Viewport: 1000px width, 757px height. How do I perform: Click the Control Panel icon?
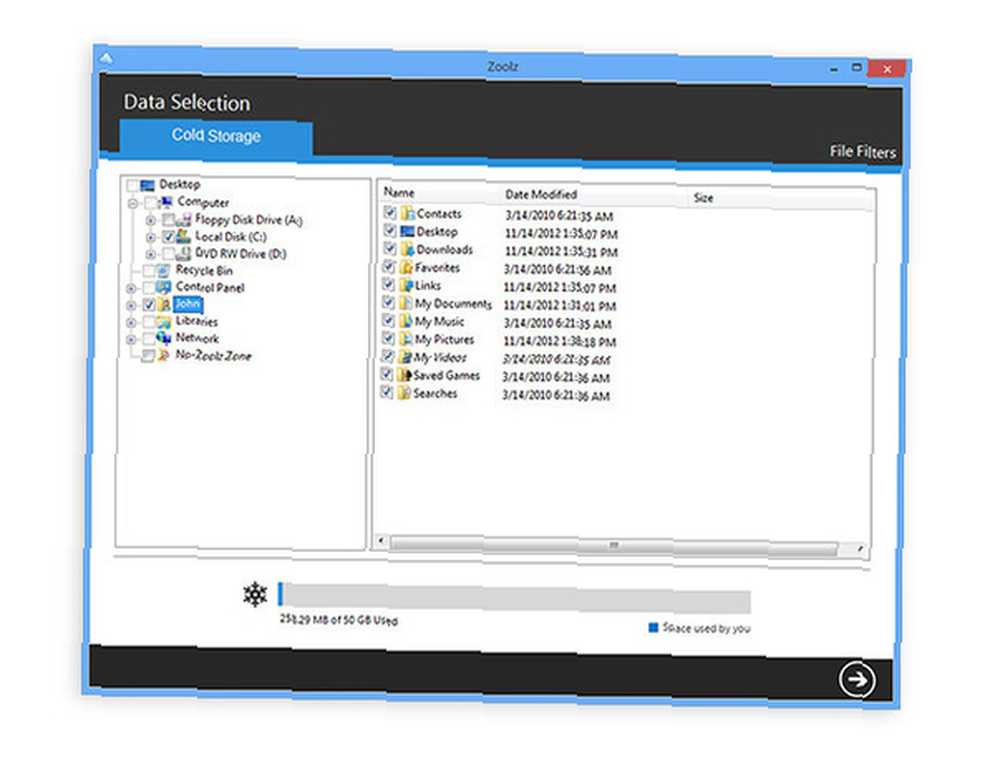[164, 287]
